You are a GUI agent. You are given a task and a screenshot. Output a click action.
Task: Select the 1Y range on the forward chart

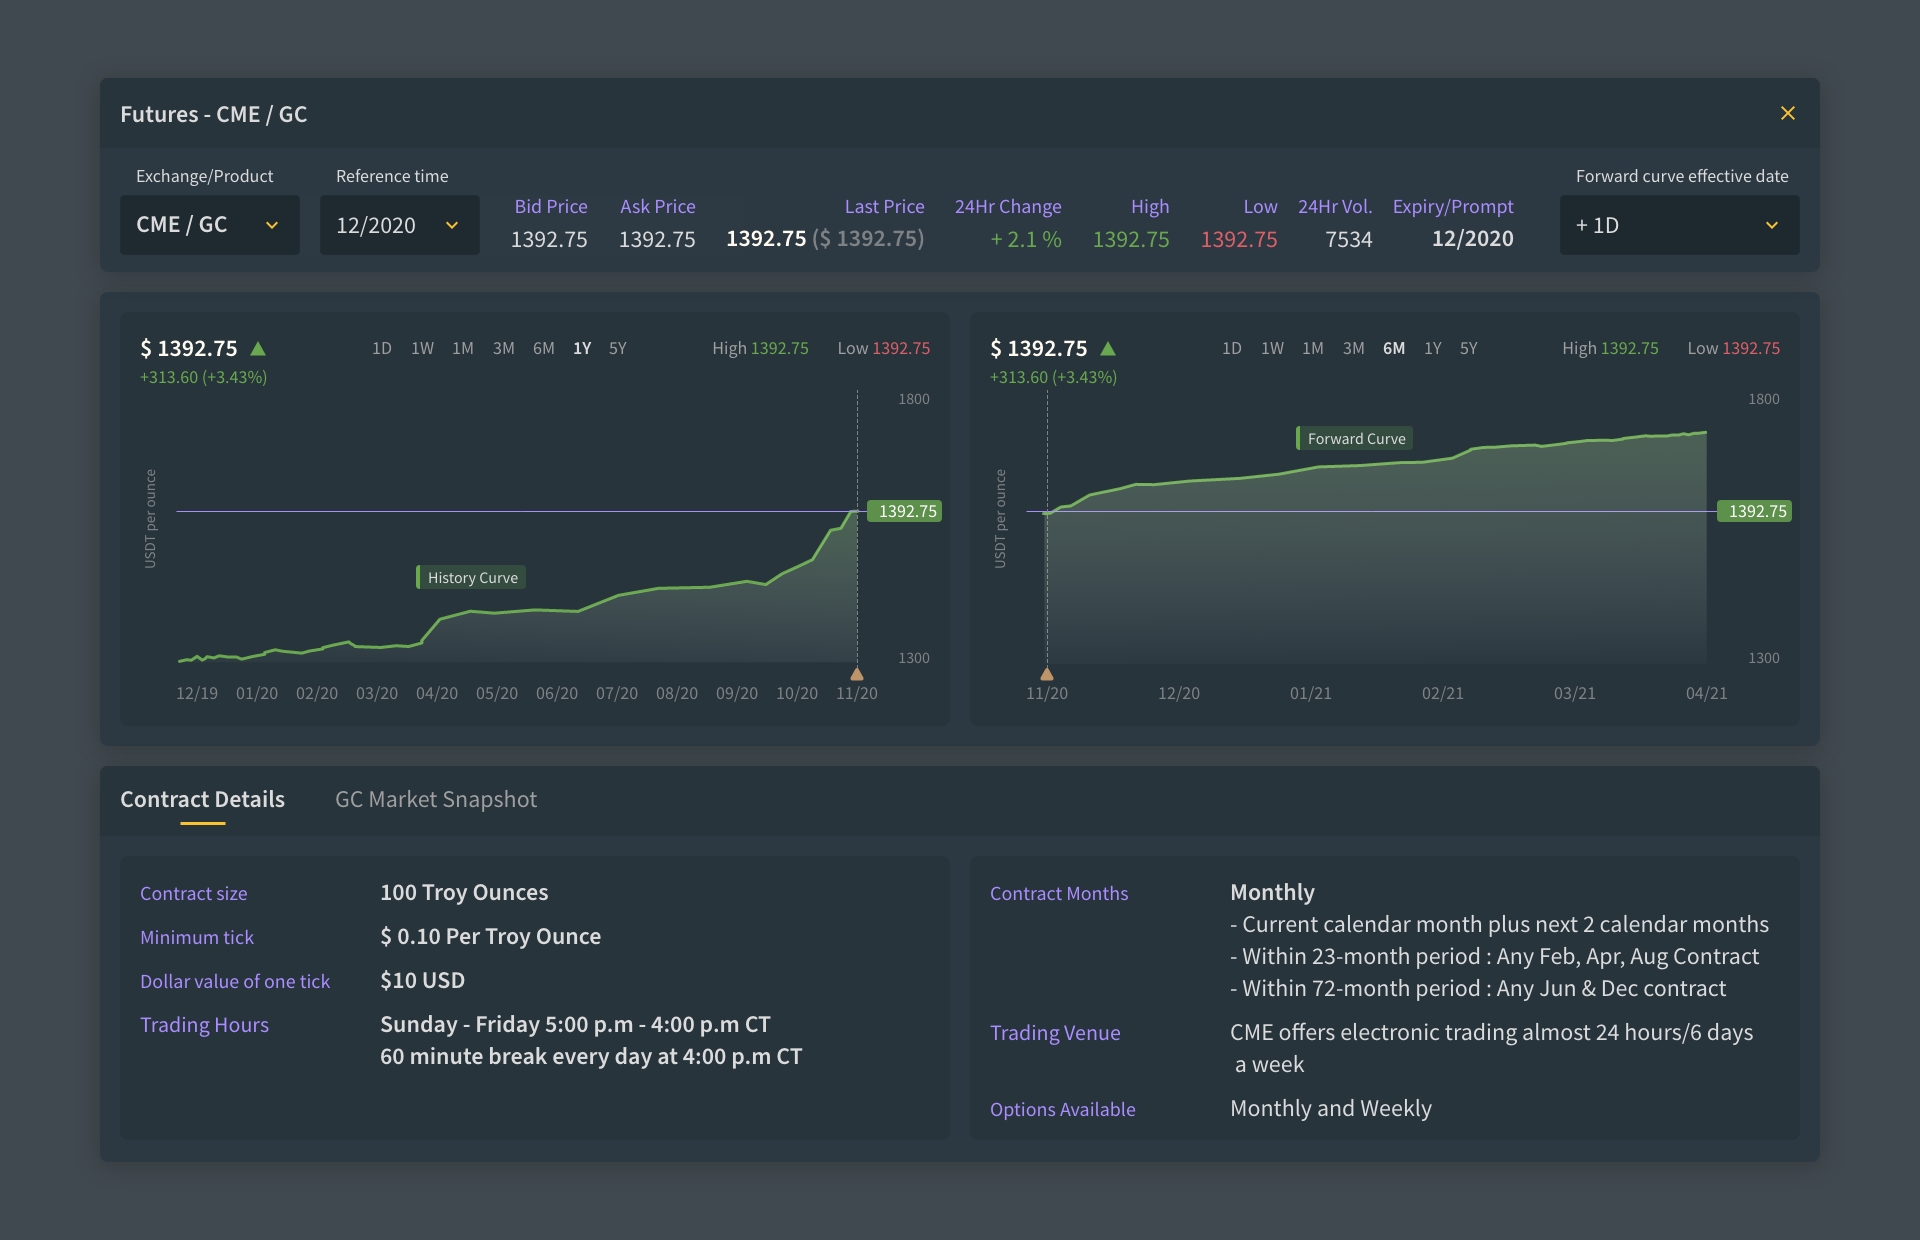[x=1432, y=349]
